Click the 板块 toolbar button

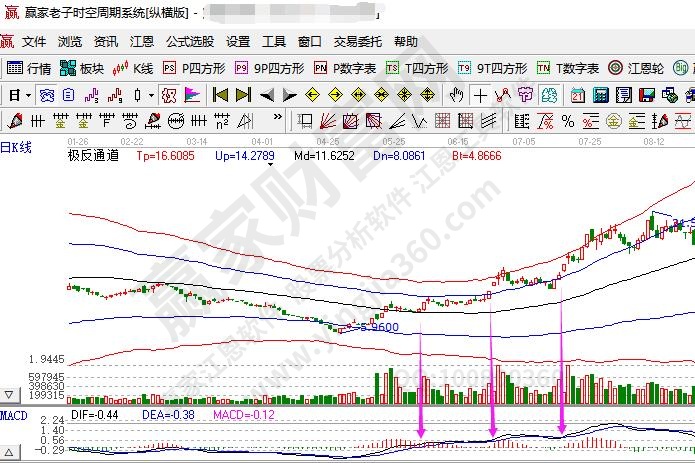82,68
